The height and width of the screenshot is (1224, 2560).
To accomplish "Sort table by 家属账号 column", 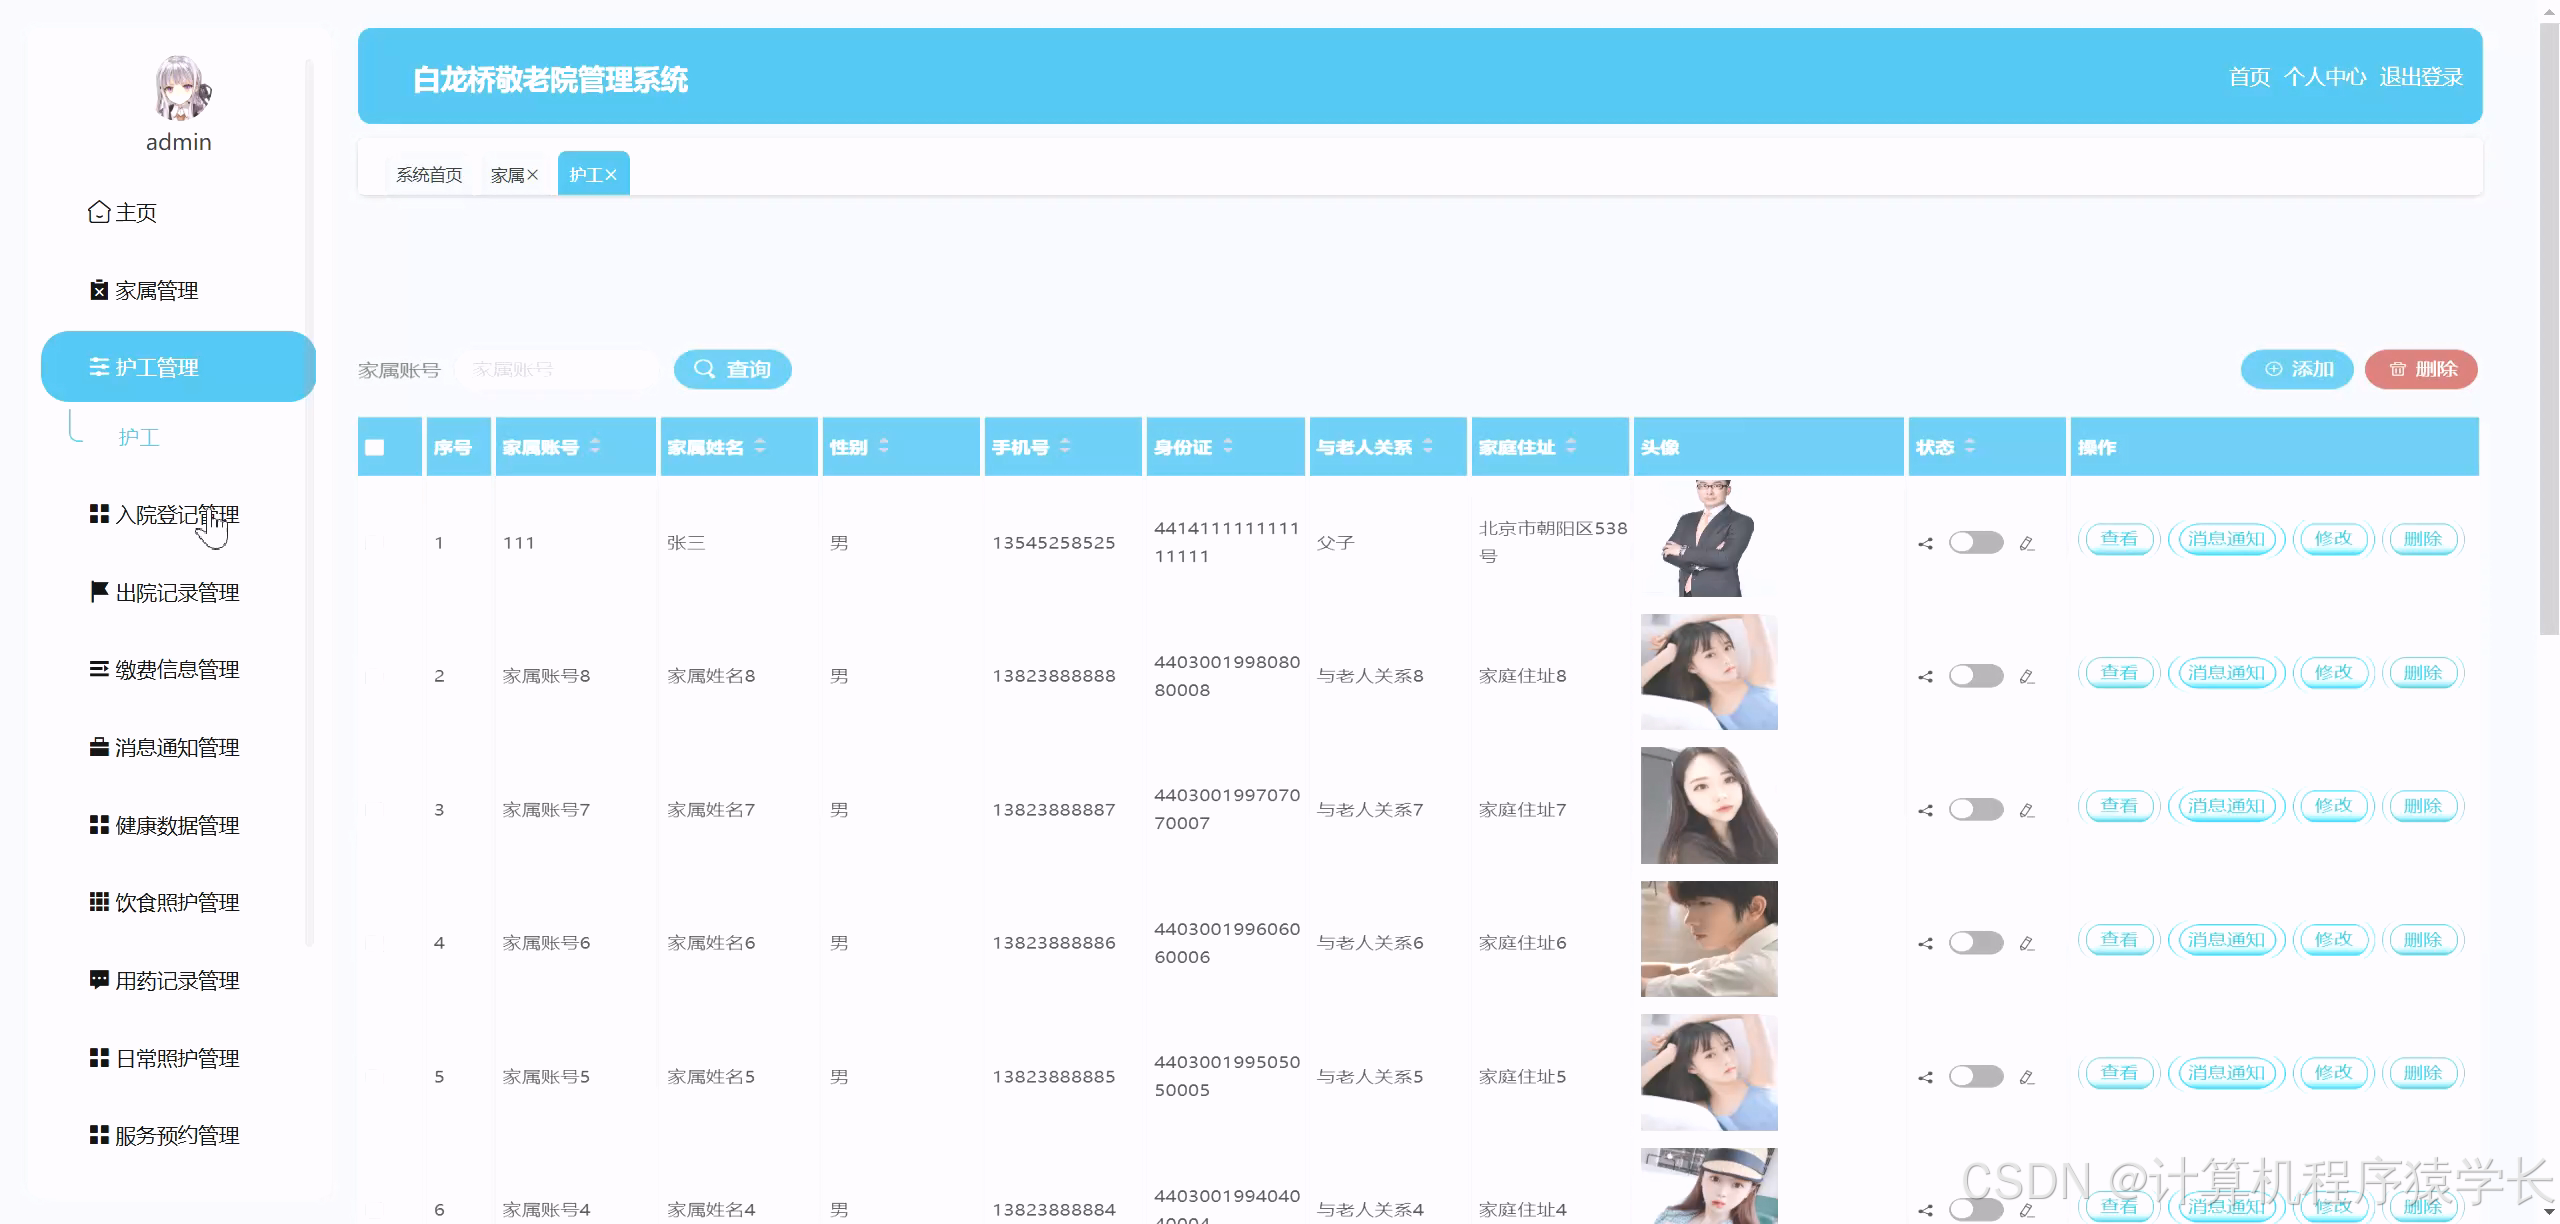I will (595, 446).
